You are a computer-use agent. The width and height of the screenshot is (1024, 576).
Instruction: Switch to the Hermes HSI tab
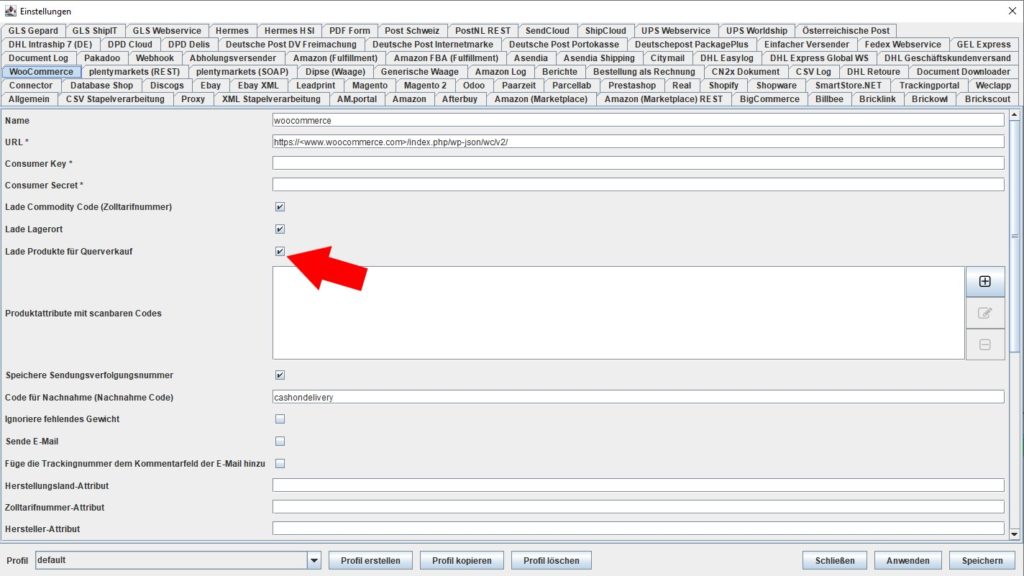coord(289,31)
